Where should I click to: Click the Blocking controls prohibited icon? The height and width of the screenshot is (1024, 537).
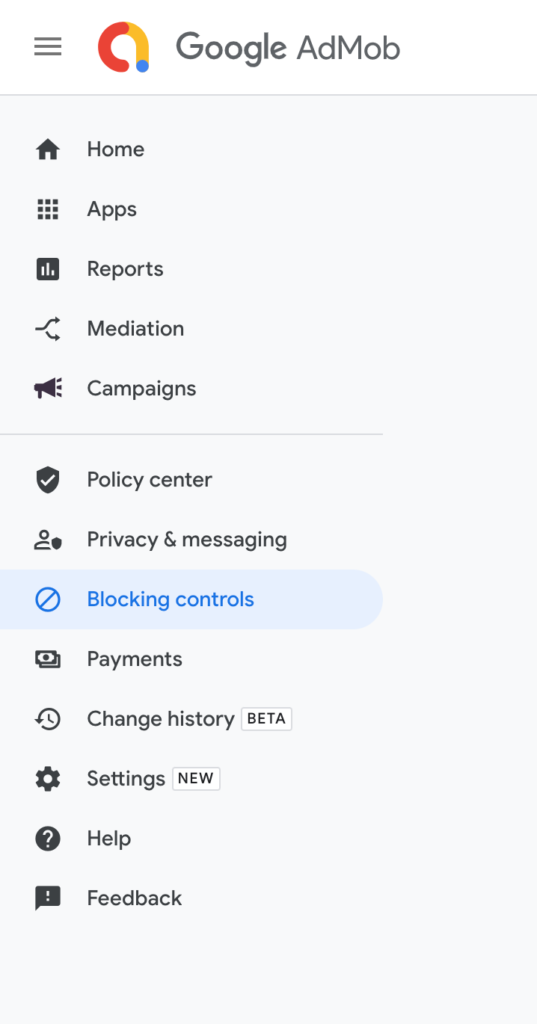coord(48,600)
